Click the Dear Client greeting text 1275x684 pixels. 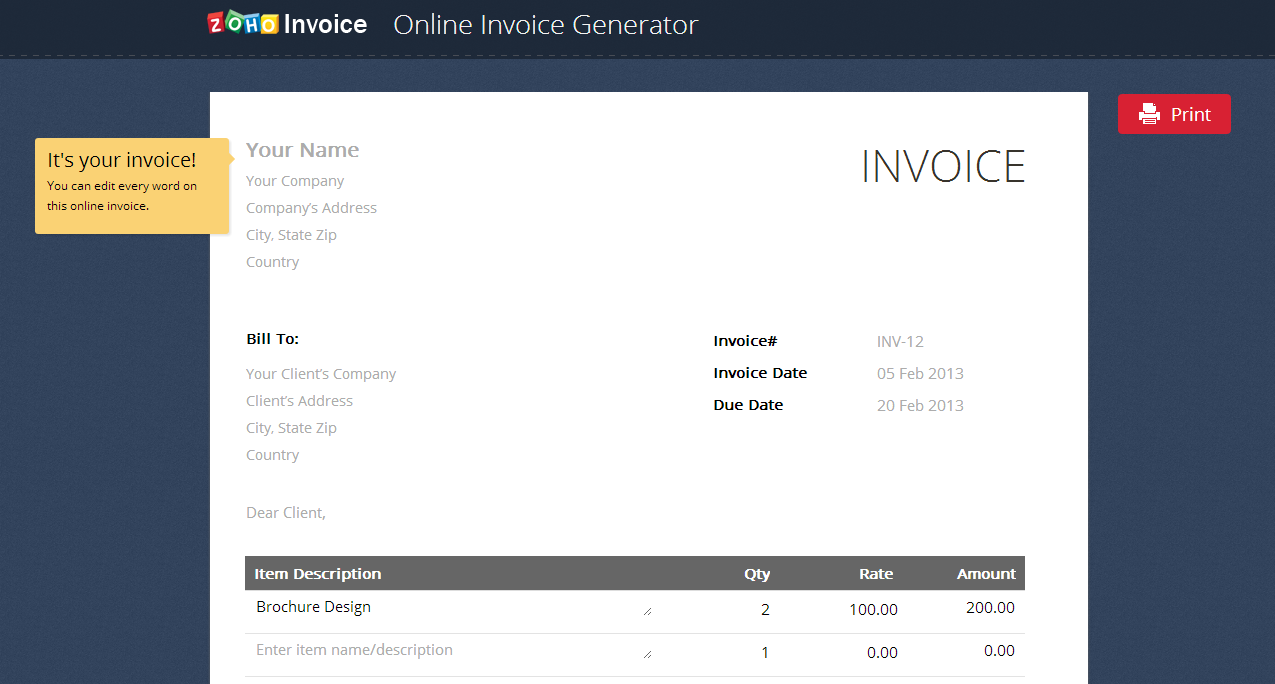(x=286, y=513)
